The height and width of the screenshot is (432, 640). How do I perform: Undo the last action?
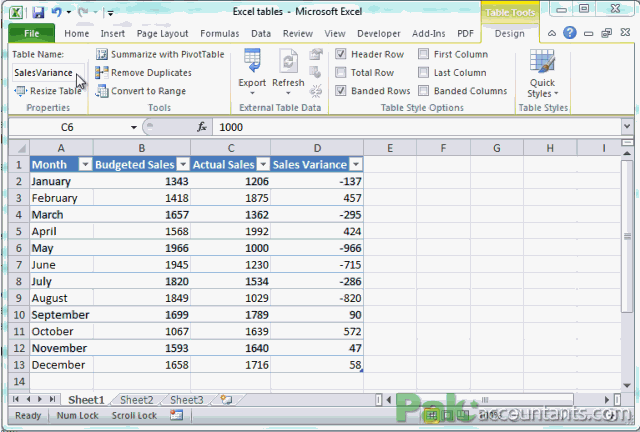tap(56, 12)
